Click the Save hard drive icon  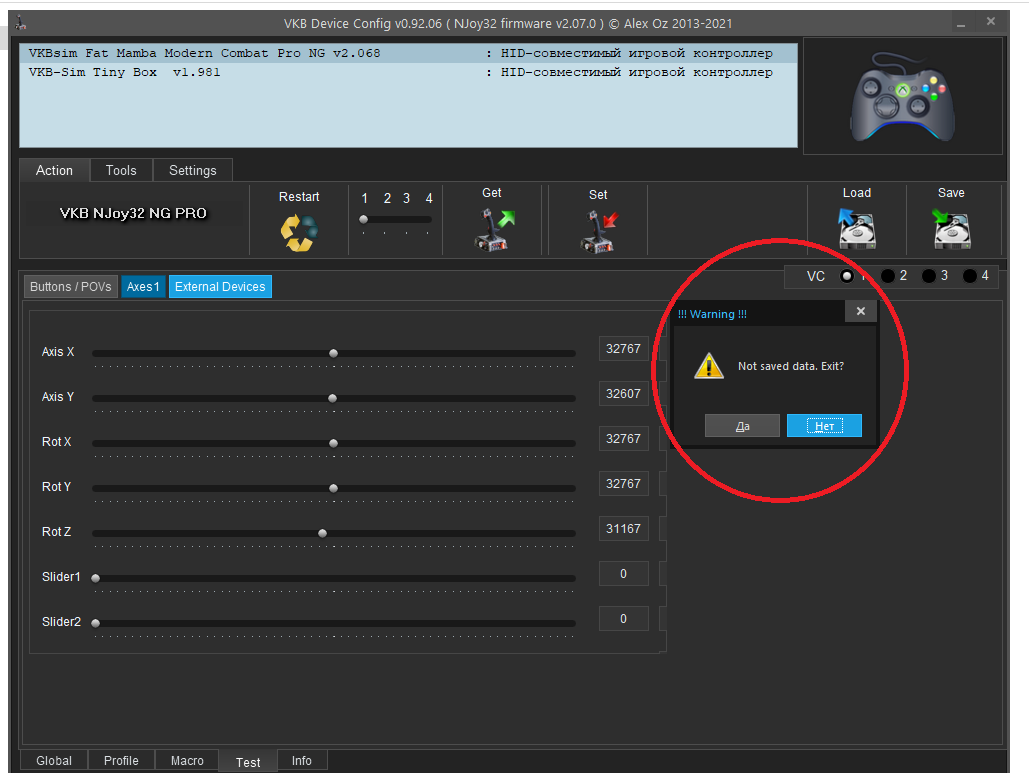[951, 228]
